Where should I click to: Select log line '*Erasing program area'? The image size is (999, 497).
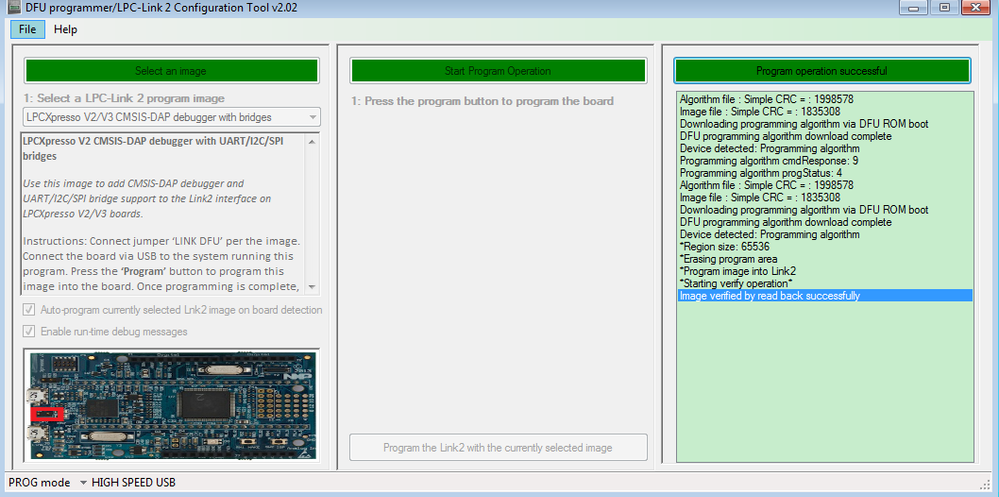pyautogui.click(x=824, y=259)
